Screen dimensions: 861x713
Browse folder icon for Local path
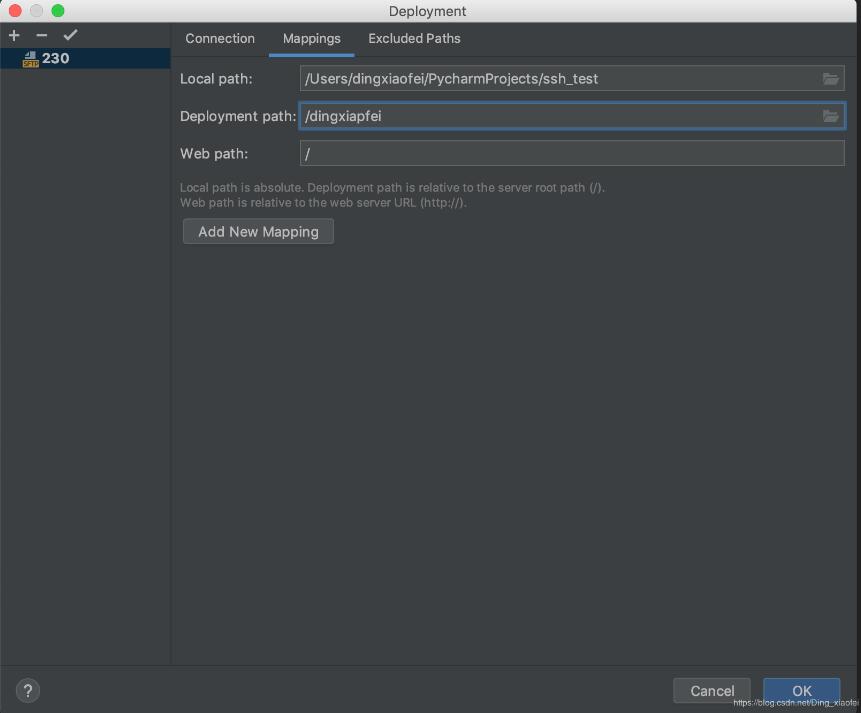[830, 78]
